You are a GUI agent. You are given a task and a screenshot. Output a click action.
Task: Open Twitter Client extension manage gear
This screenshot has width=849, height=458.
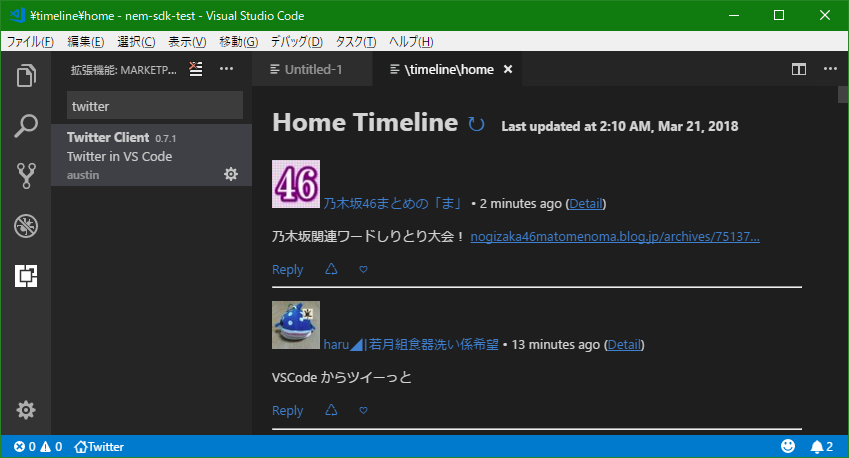(231, 174)
